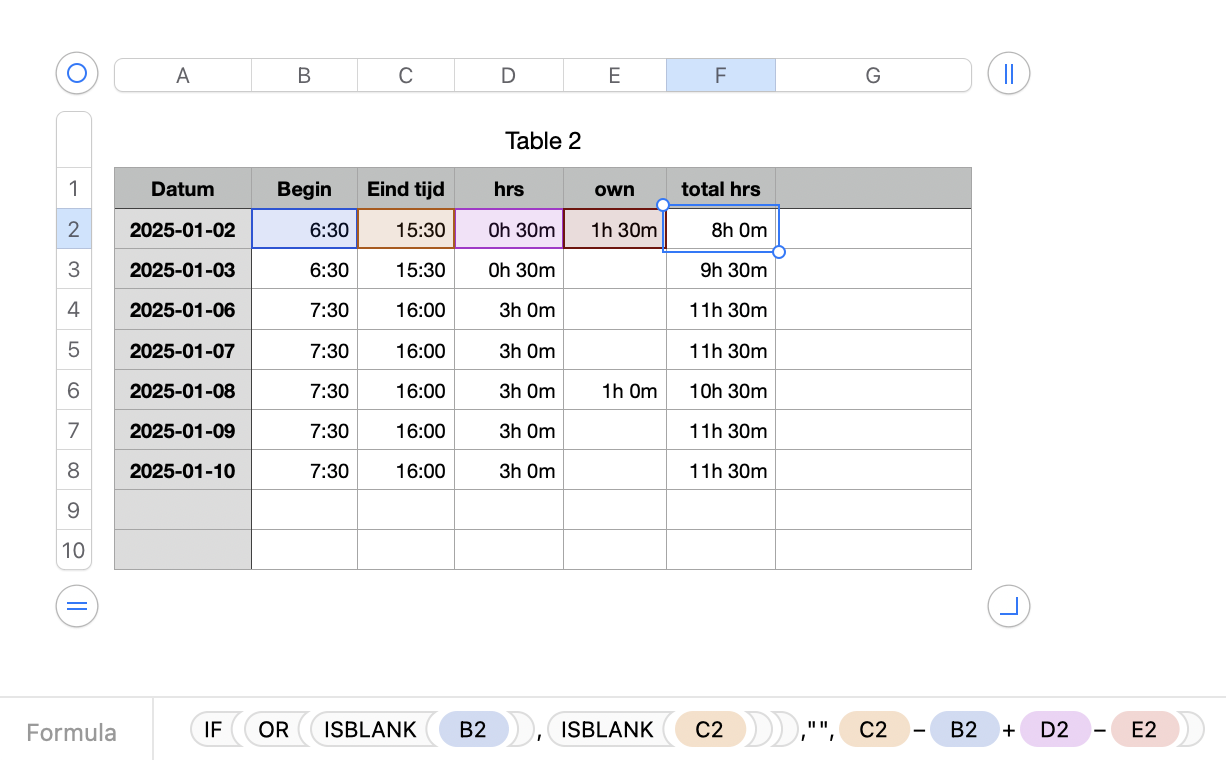Click the Table 2 title
Image resolution: width=1226 pixels, height=760 pixels.
pyautogui.click(x=543, y=141)
